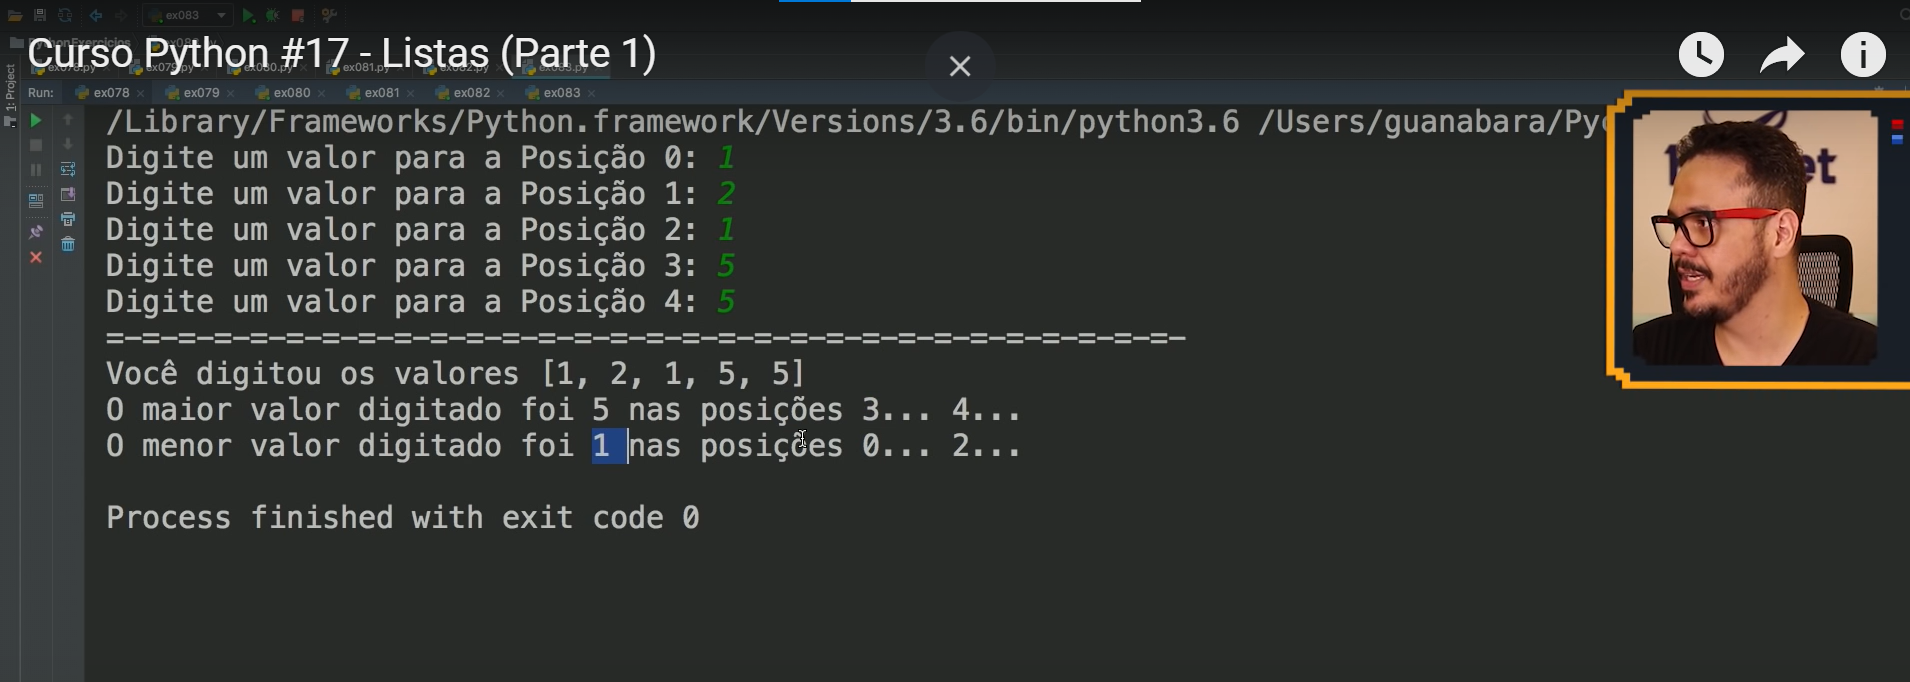Click the Share arrow on the video

pos(1782,55)
